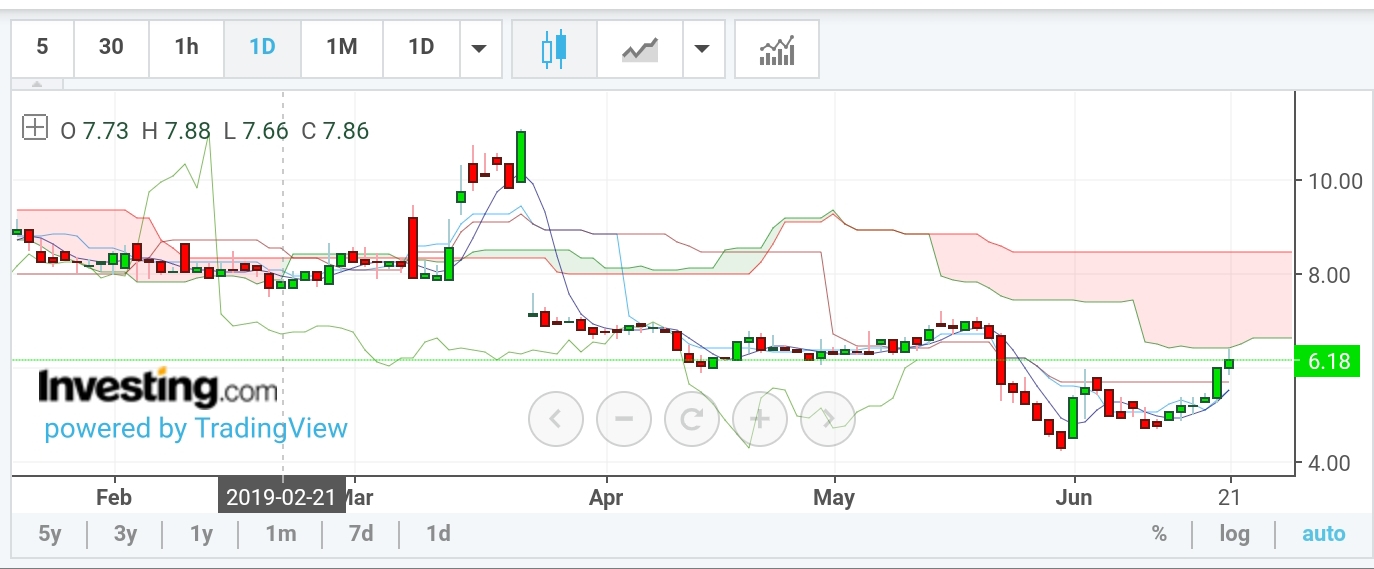Open the chart style dropdown arrow
This screenshot has height=569, width=1374.
pyautogui.click(x=703, y=48)
